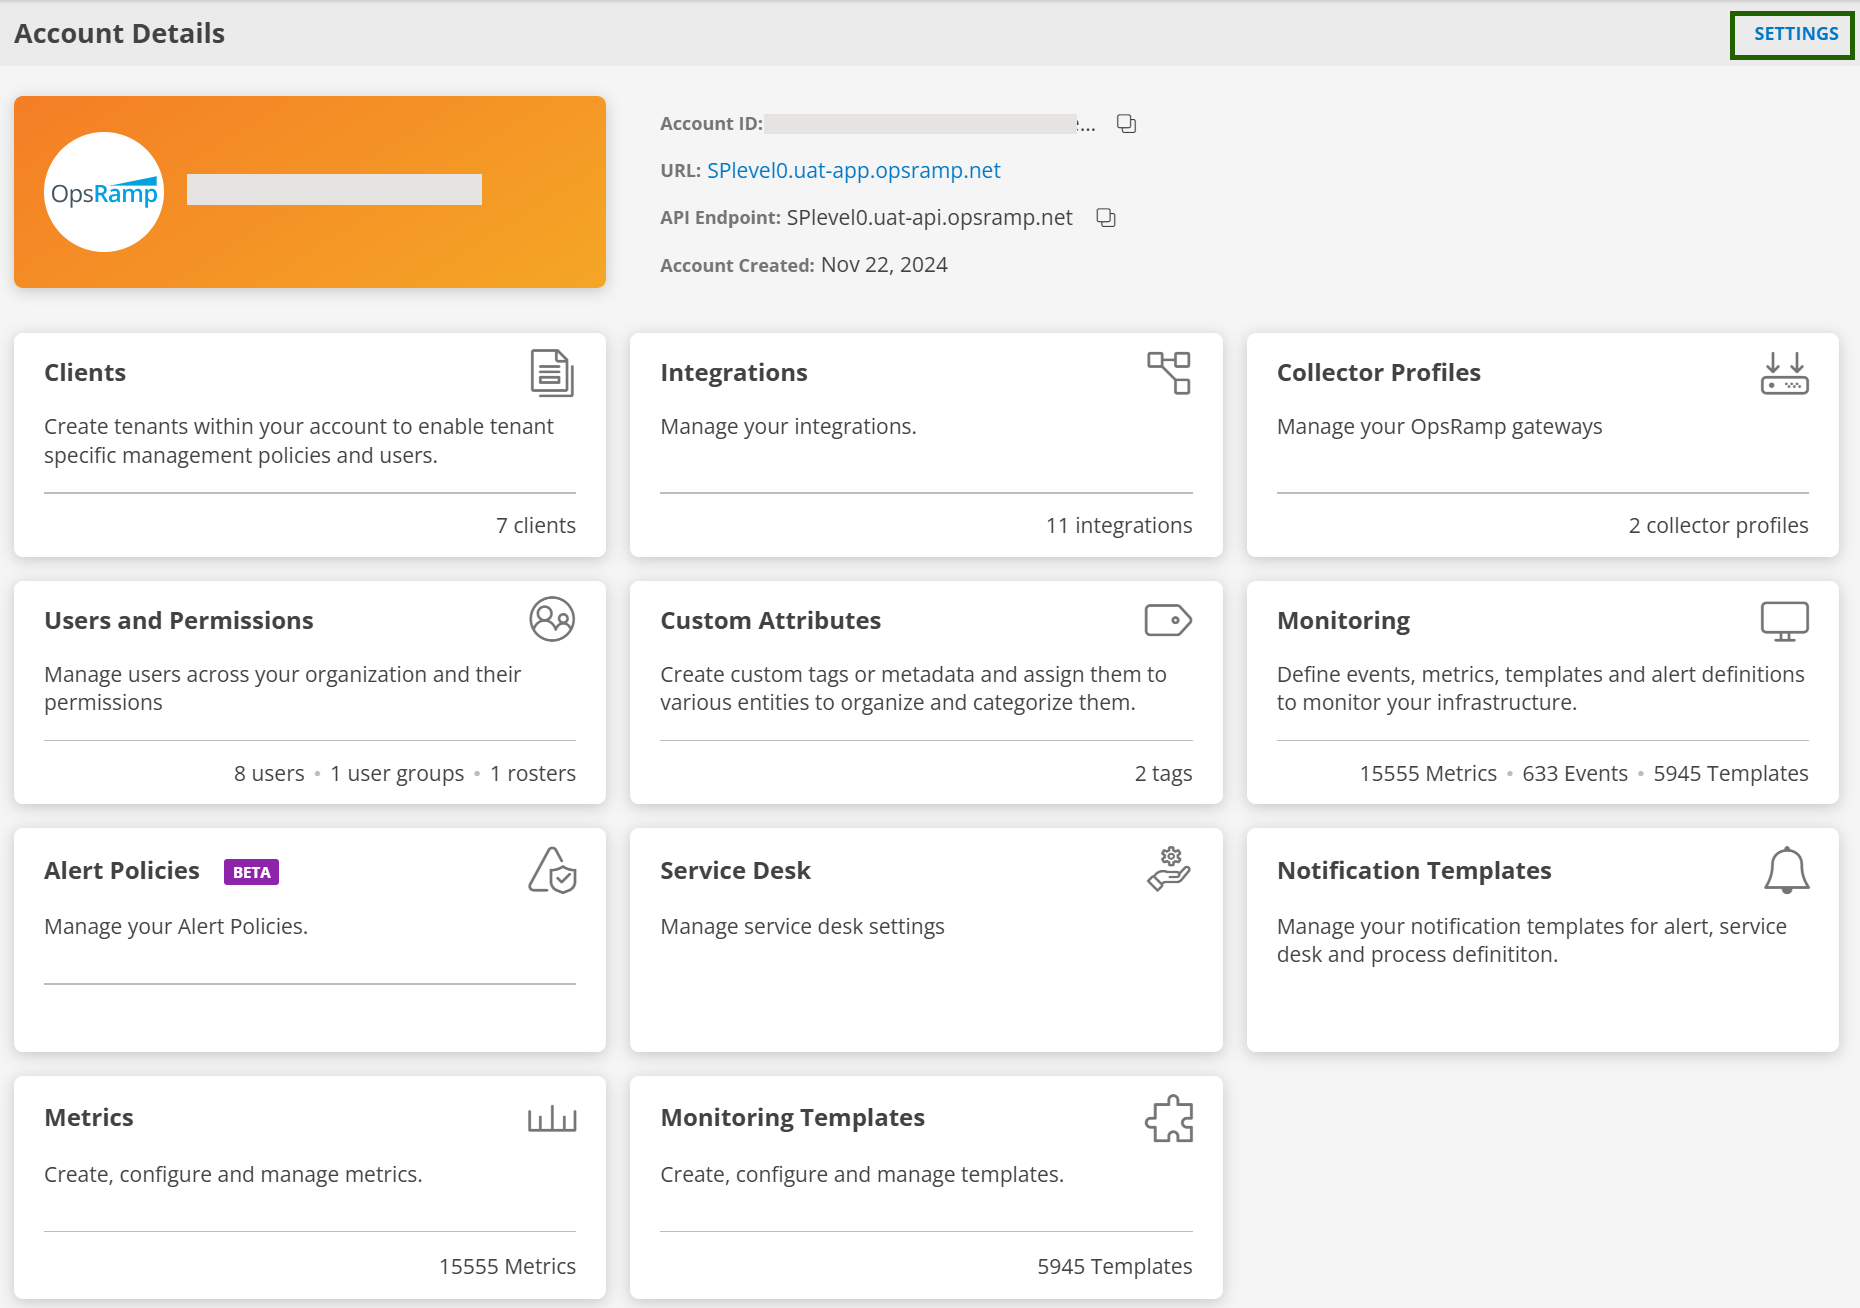This screenshot has height=1308, width=1860.
Task: Click the Collector Profiles gateway icon
Action: tap(1785, 373)
